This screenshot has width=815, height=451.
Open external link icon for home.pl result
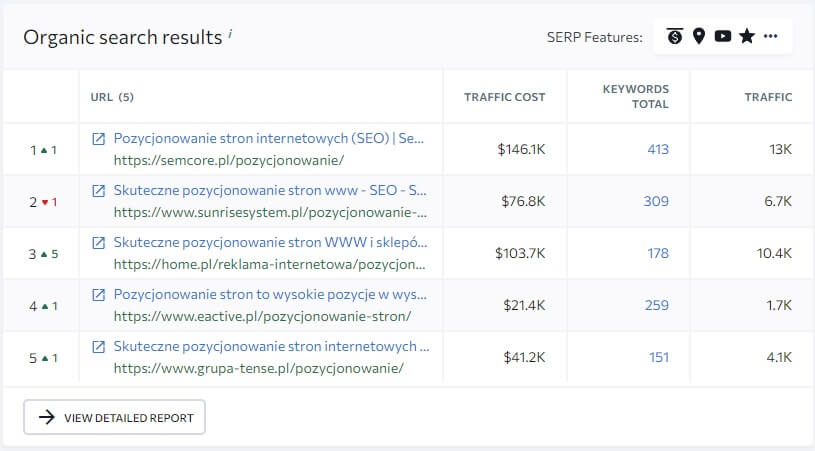98,243
